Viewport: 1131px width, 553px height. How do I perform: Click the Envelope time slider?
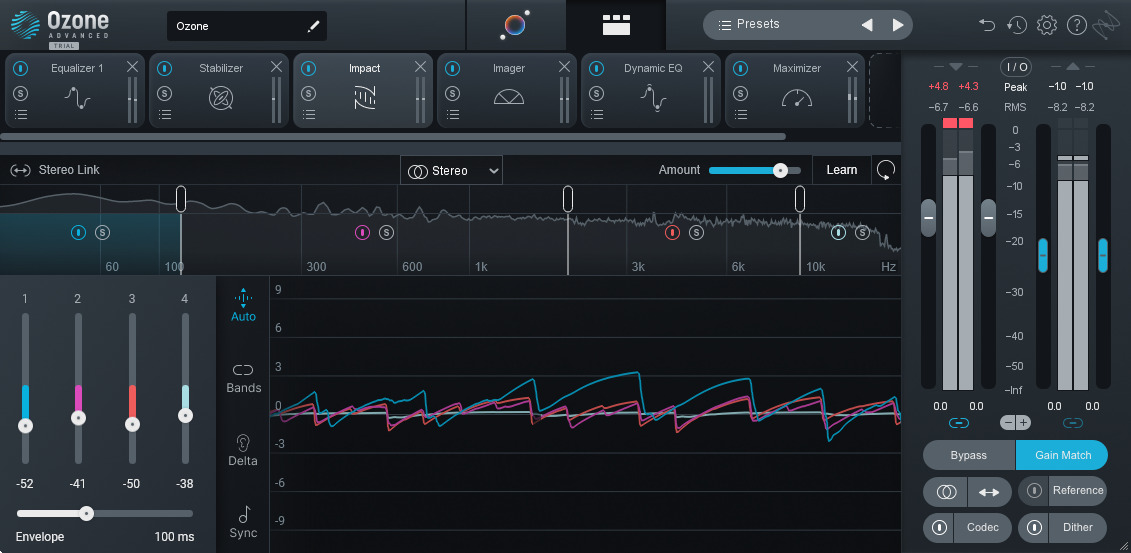pyautogui.click(x=105, y=514)
